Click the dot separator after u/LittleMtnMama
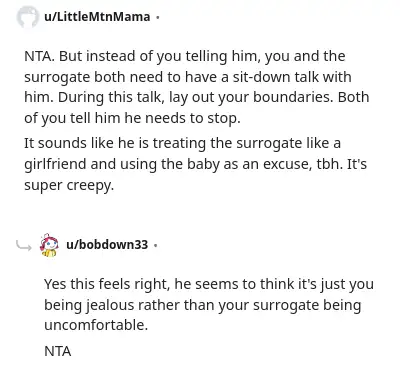Image resolution: width=400 pixels, height=386 pixels. [158, 17]
